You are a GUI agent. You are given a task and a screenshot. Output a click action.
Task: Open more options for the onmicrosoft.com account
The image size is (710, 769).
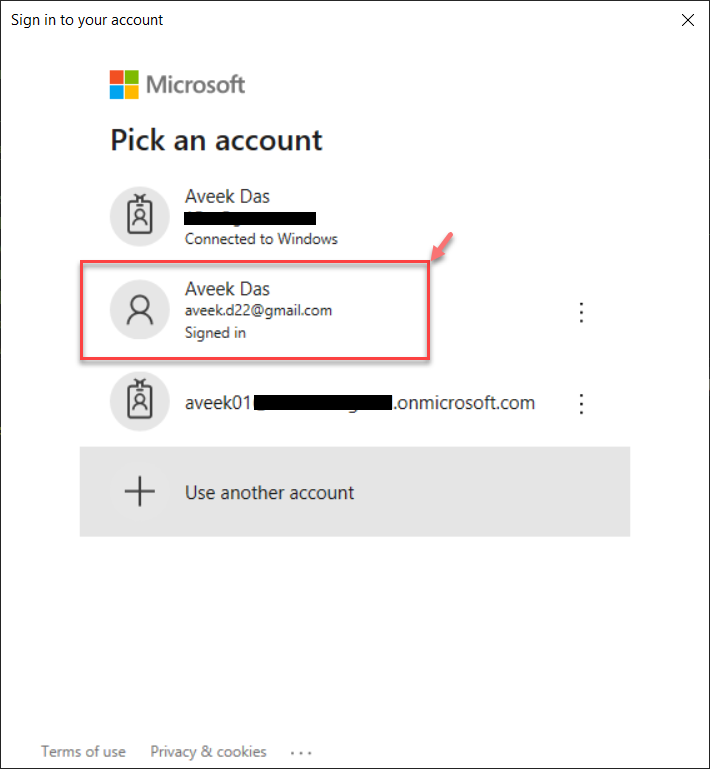coord(581,404)
